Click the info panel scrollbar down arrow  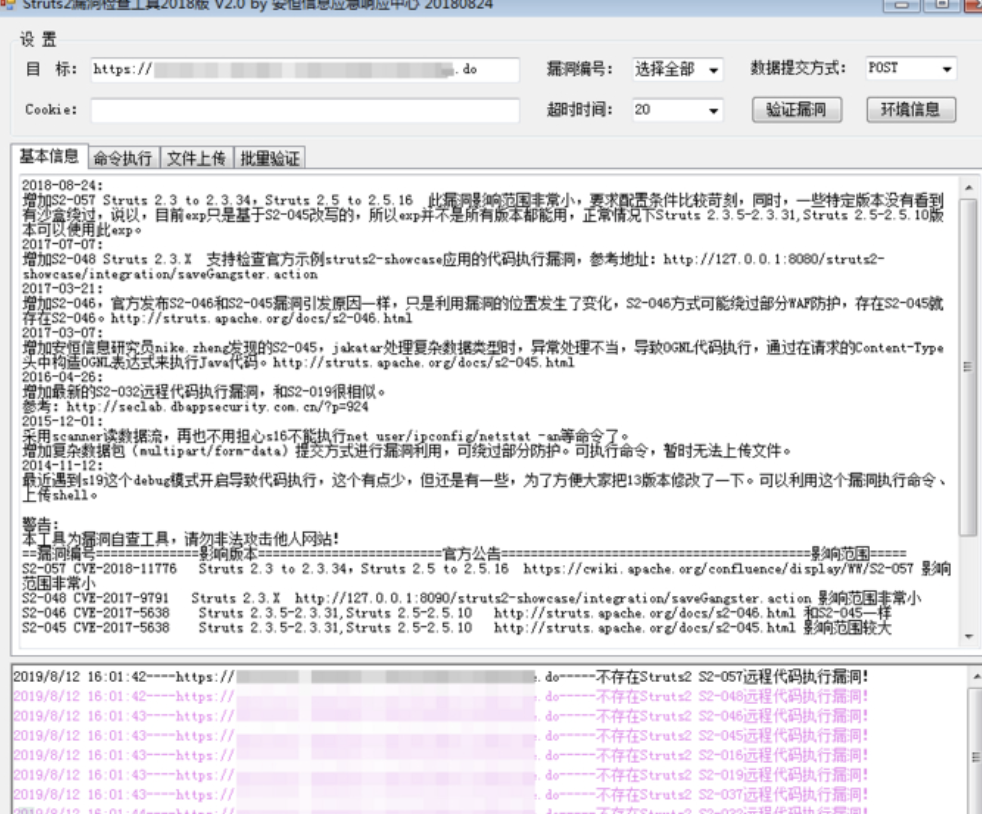[969, 636]
